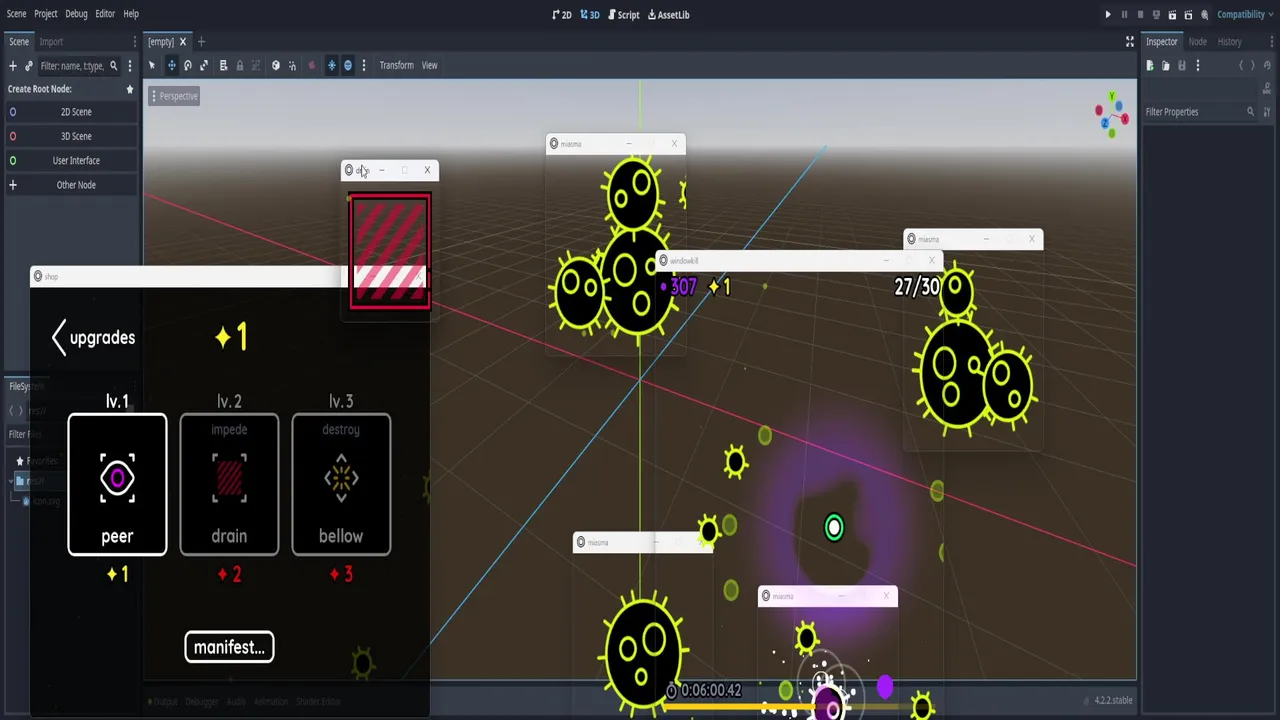The width and height of the screenshot is (1280, 720).
Task: Open Scene dock extra options dots
Action: (x=130, y=66)
